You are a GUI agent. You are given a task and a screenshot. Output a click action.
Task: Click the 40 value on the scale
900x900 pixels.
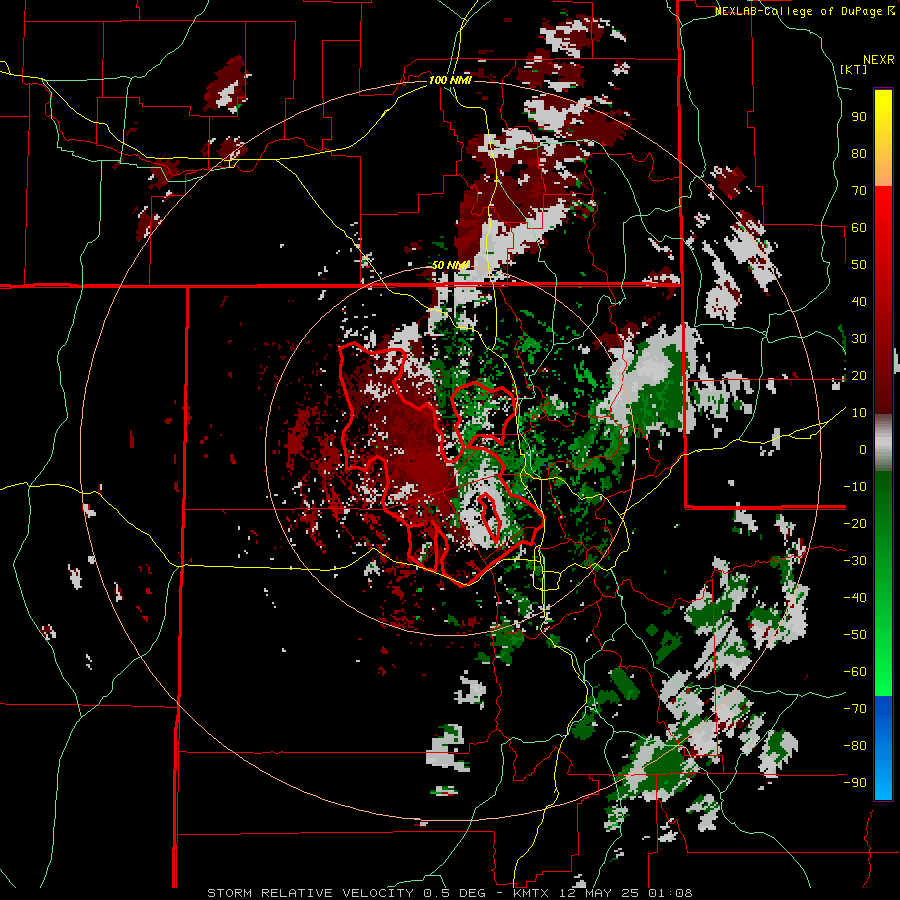coord(859,302)
